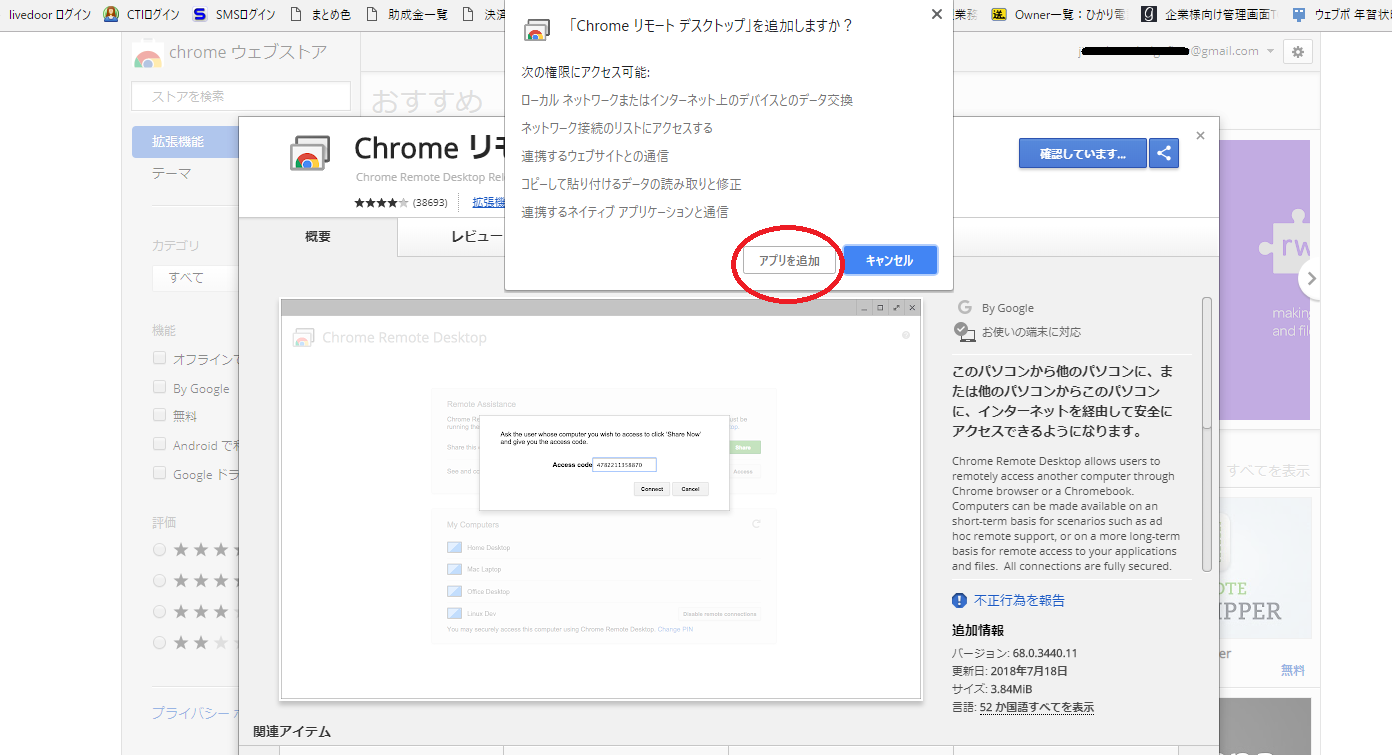
Task: Click the blue alert icon next to 不正行為を報告
Action: (960, 600)
